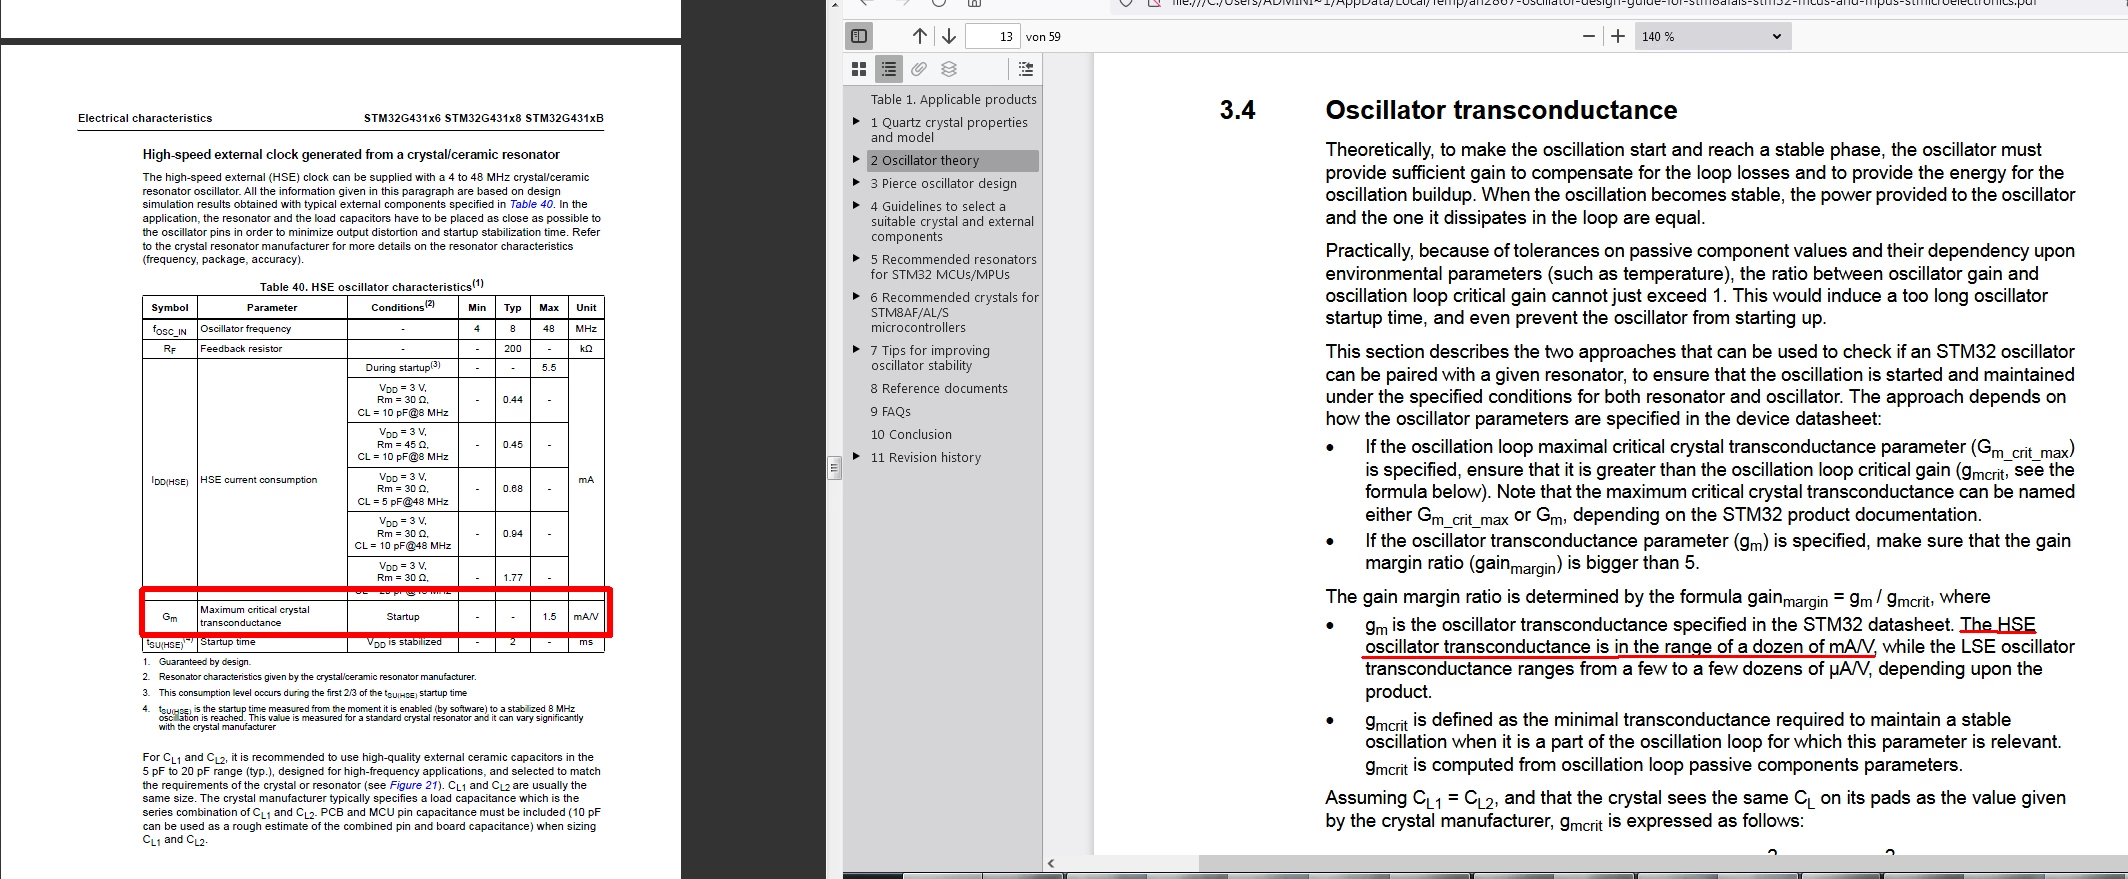Follow the 'Table 40' link in datasheet
This screenshot has width=2128, height=879.
click(x=531, y=204)
